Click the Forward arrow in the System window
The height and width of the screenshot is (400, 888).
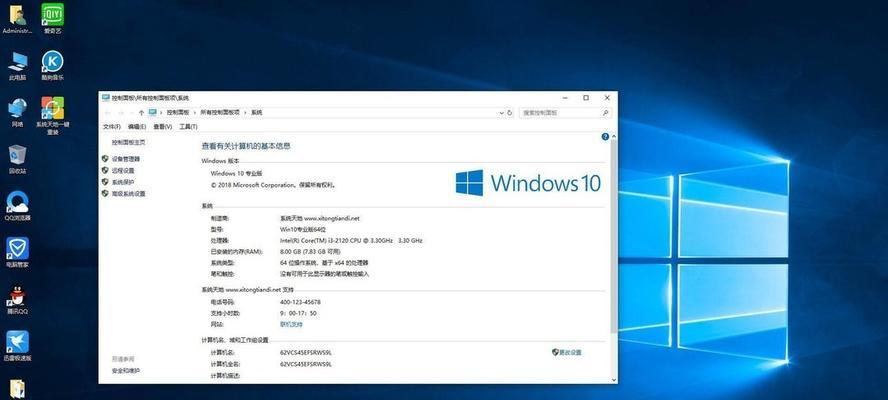(121, 113)
